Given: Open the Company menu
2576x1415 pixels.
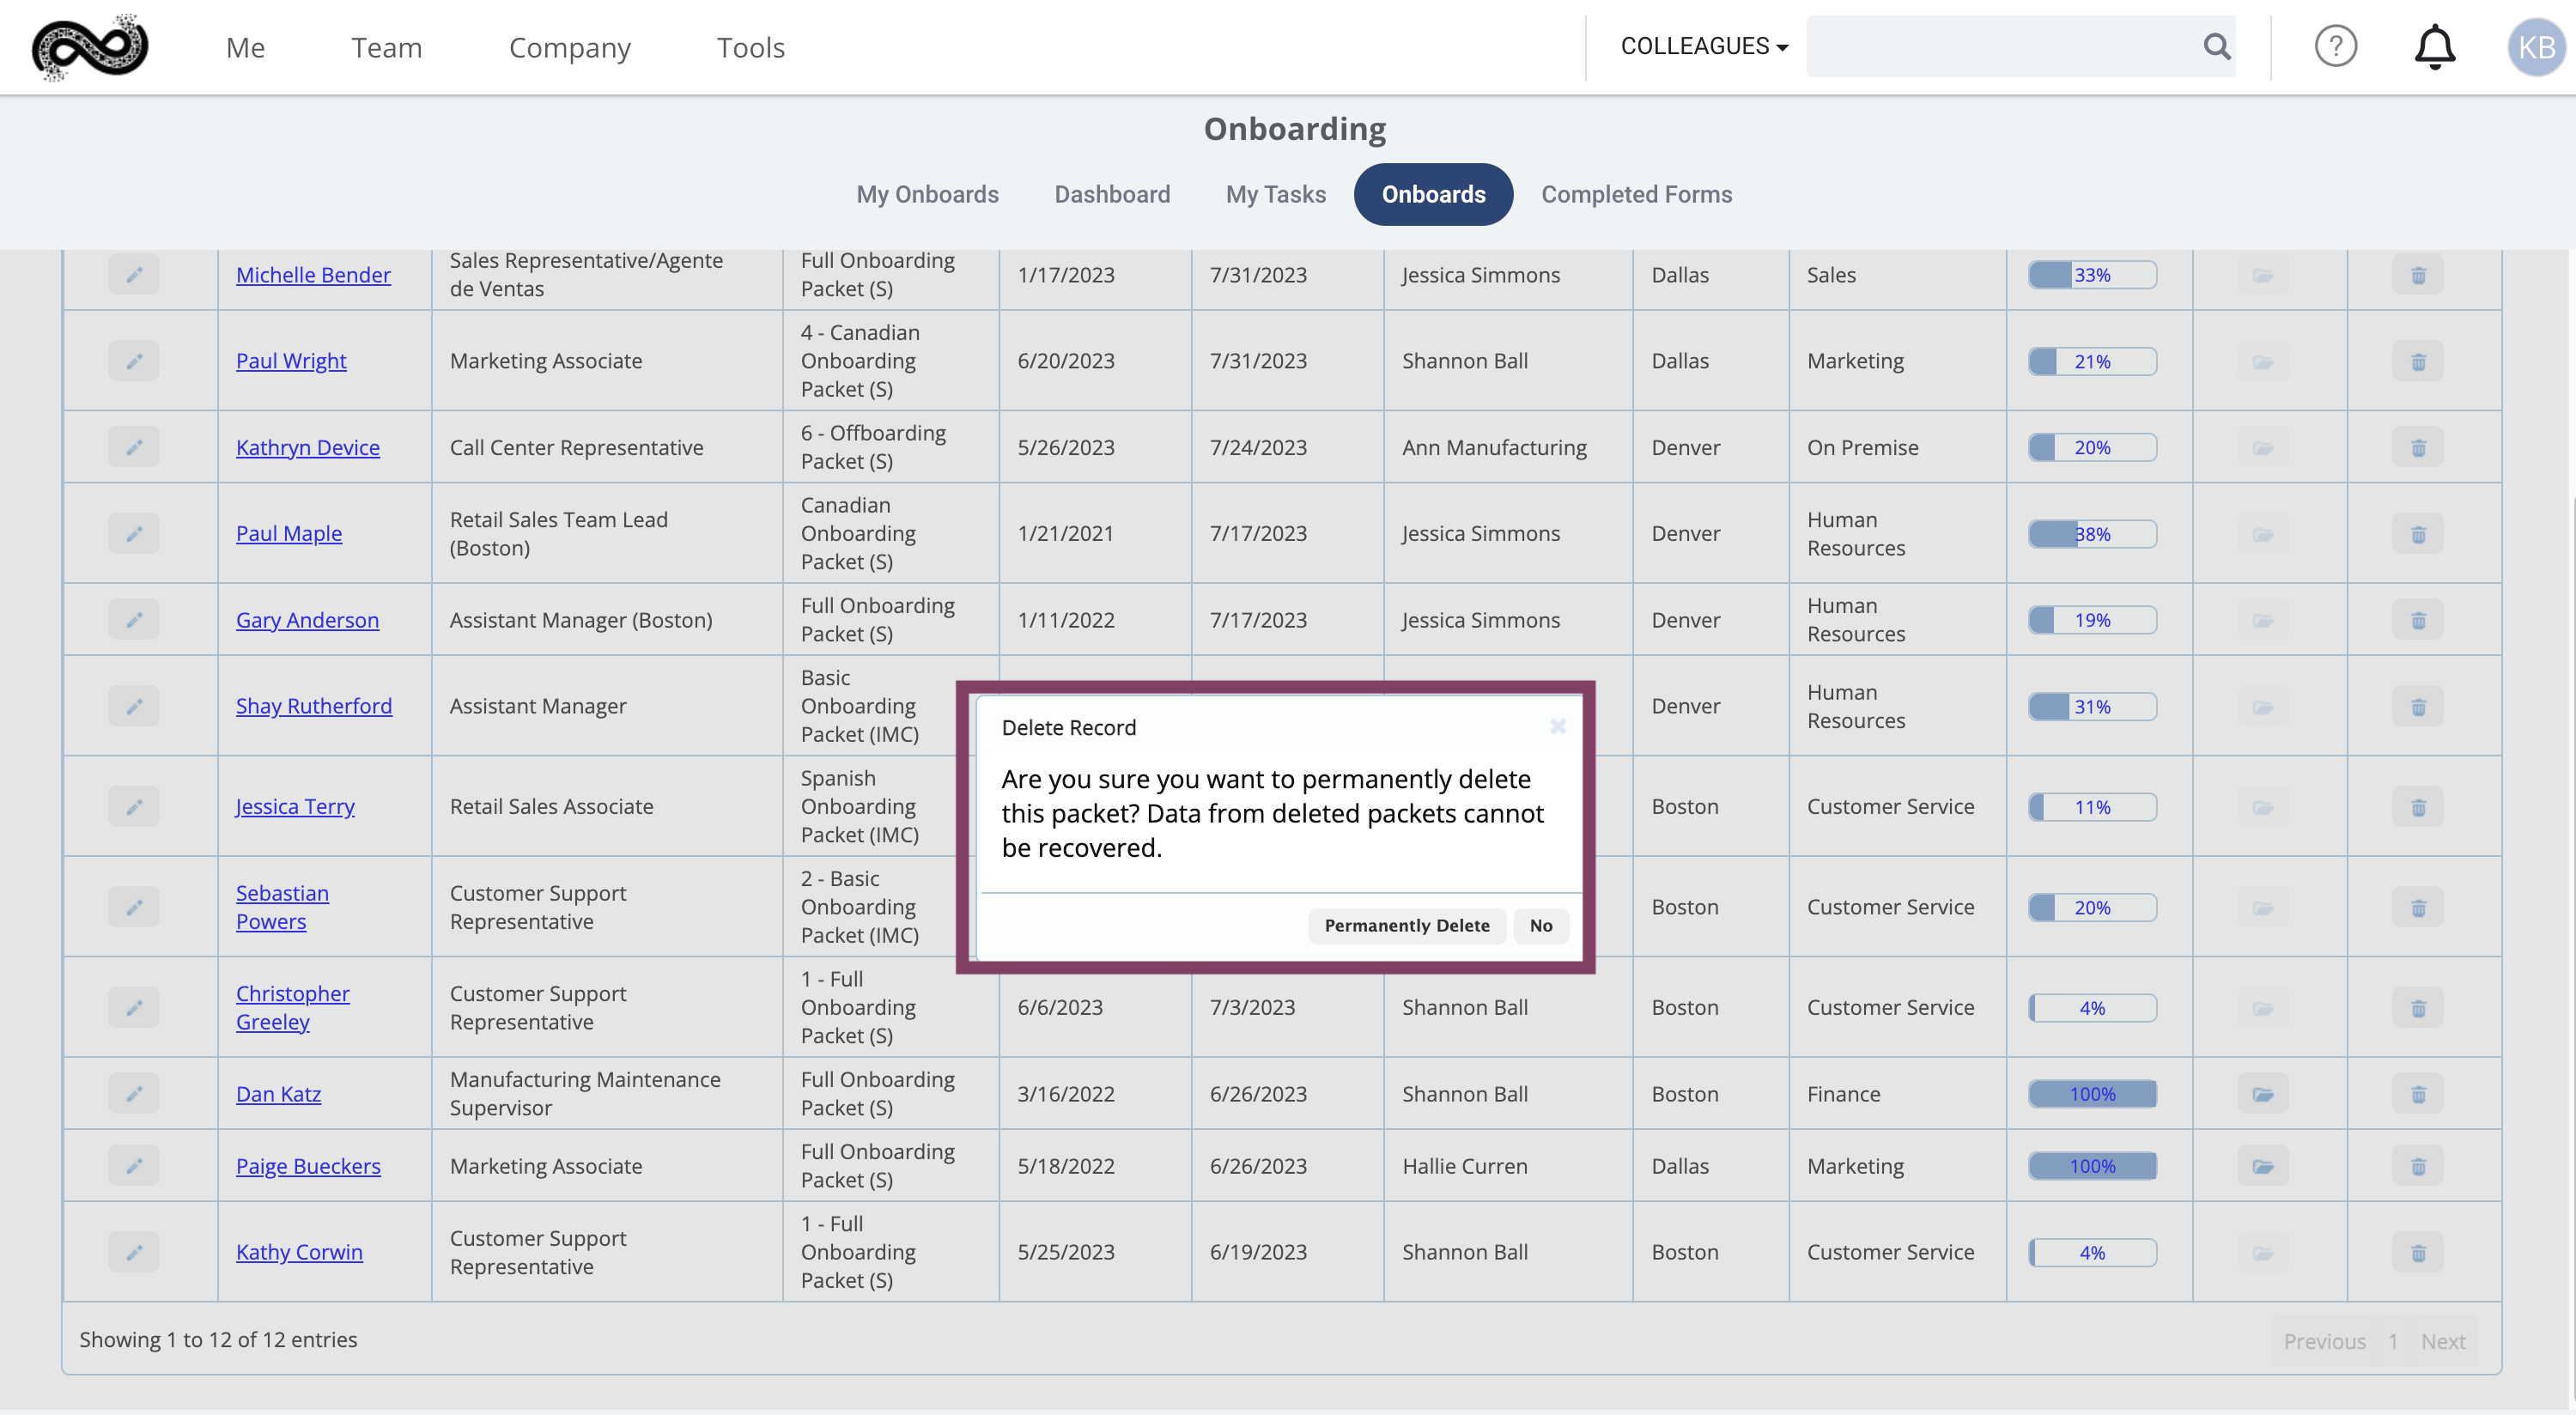Looking at the screenshot, I should click(x=569, y=47).
